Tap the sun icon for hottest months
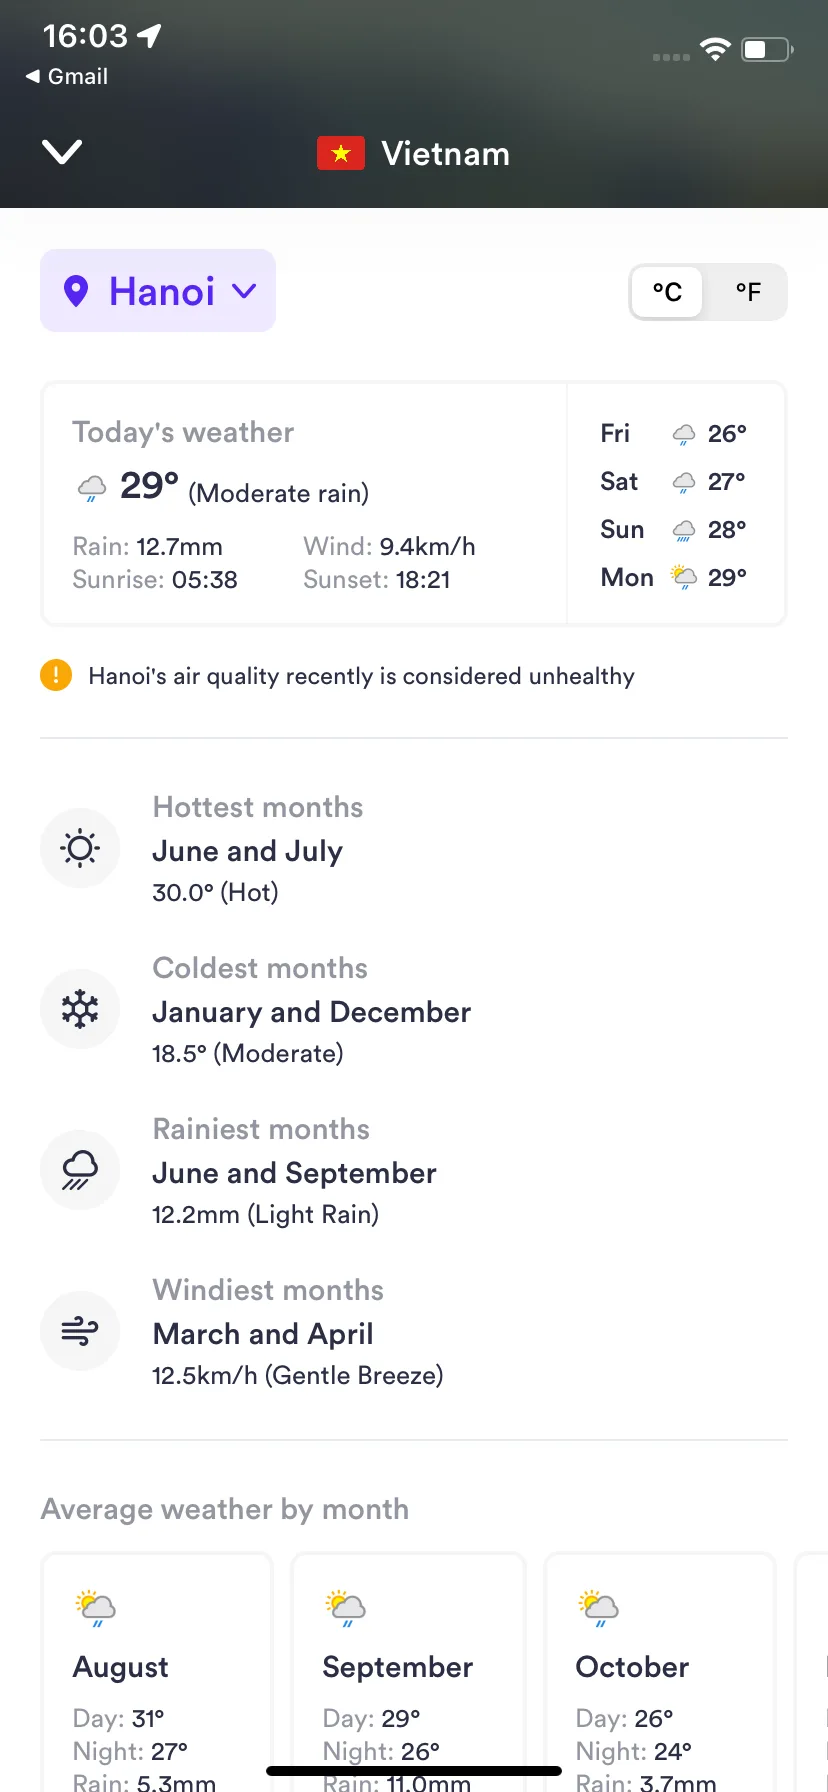The width and height of the screenshot is (828, 1792). click(x=80, y=848)
